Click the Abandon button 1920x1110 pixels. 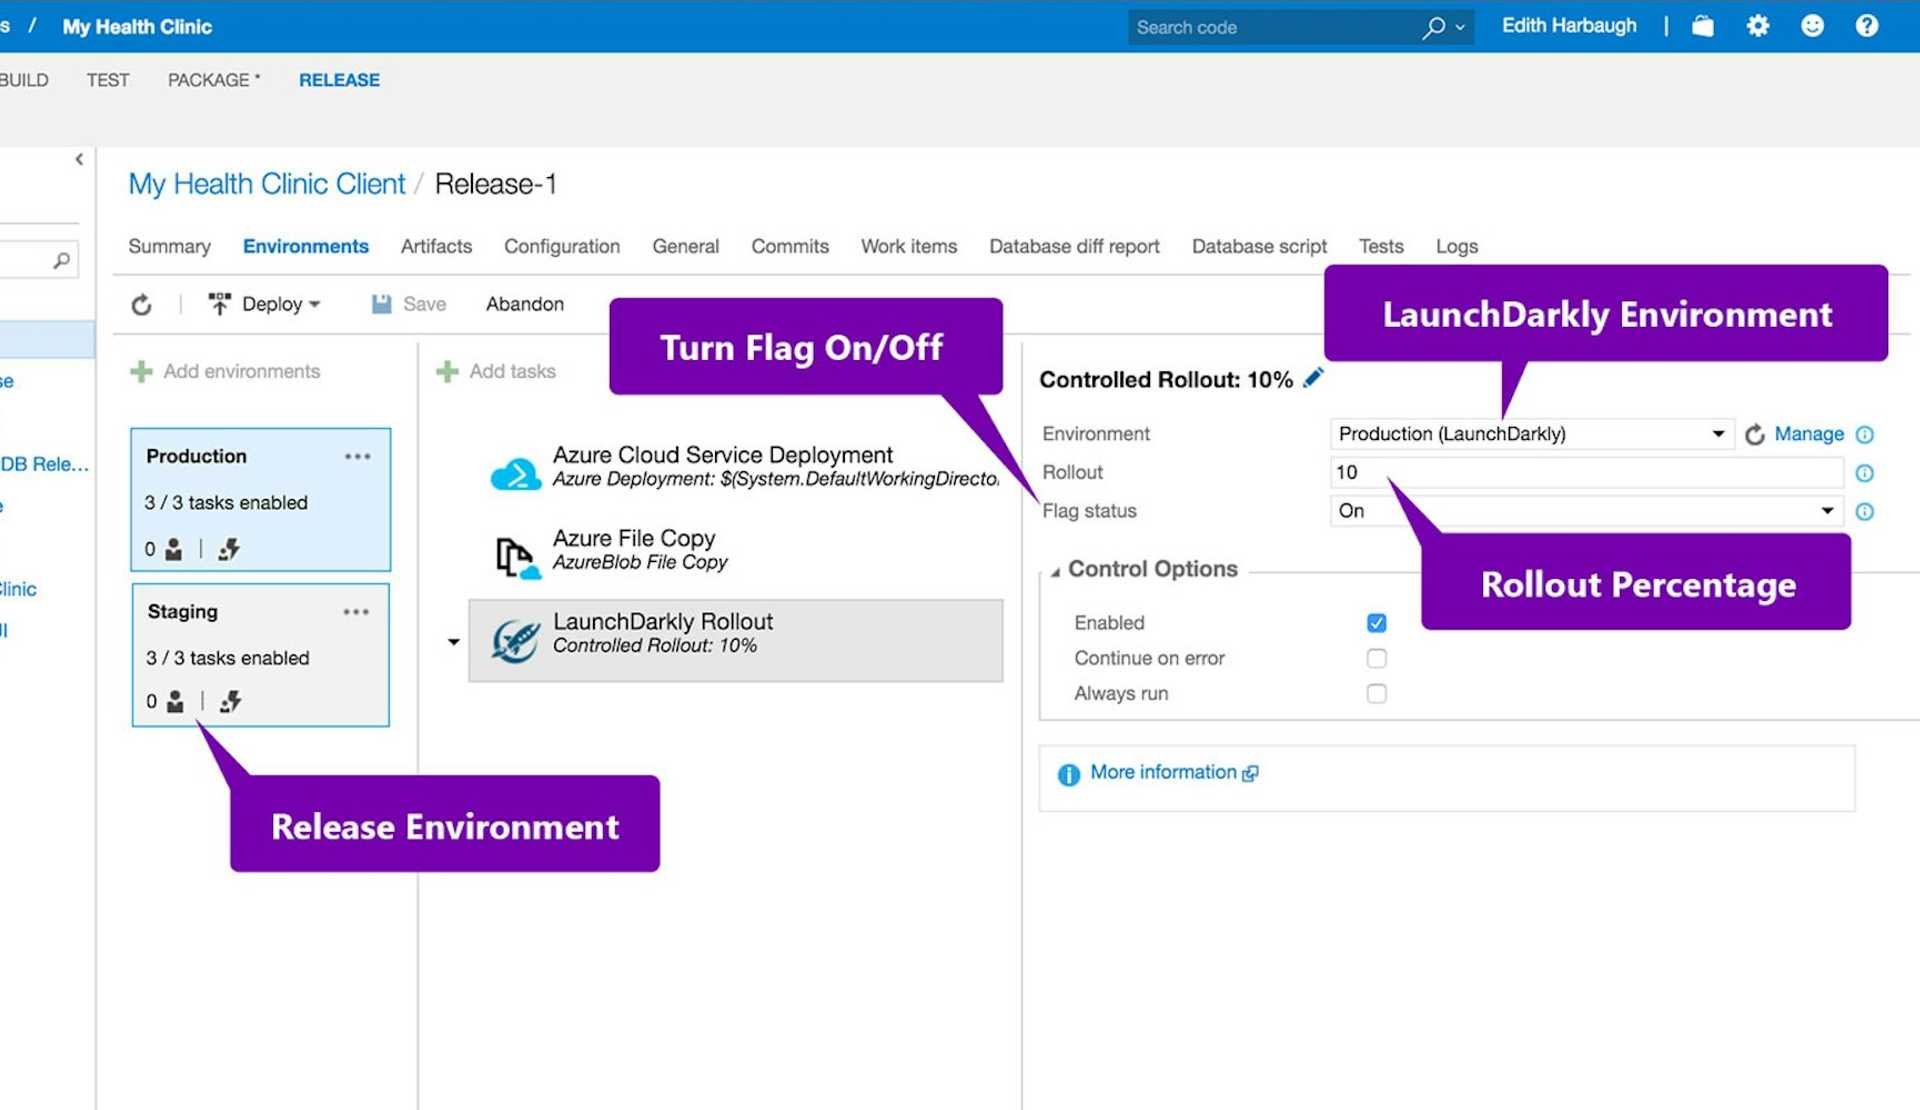coord(524,303)
